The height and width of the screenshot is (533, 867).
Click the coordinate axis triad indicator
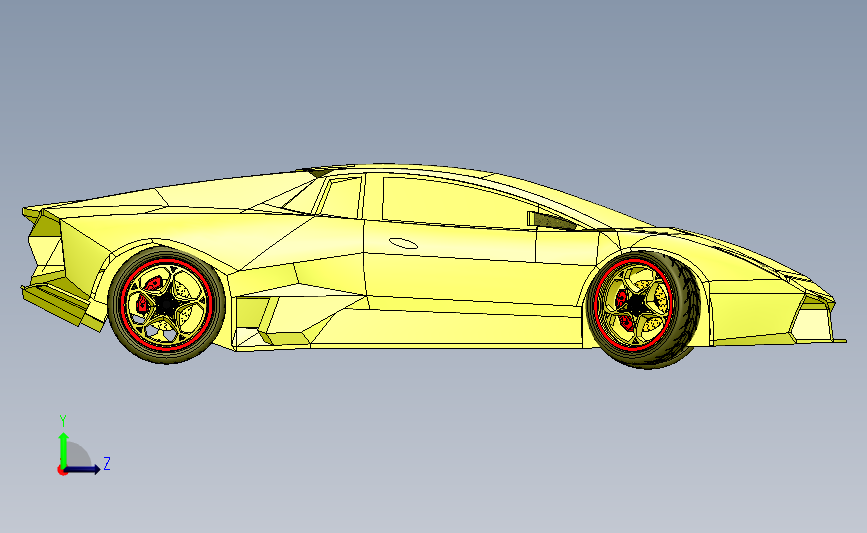point(83,447)
